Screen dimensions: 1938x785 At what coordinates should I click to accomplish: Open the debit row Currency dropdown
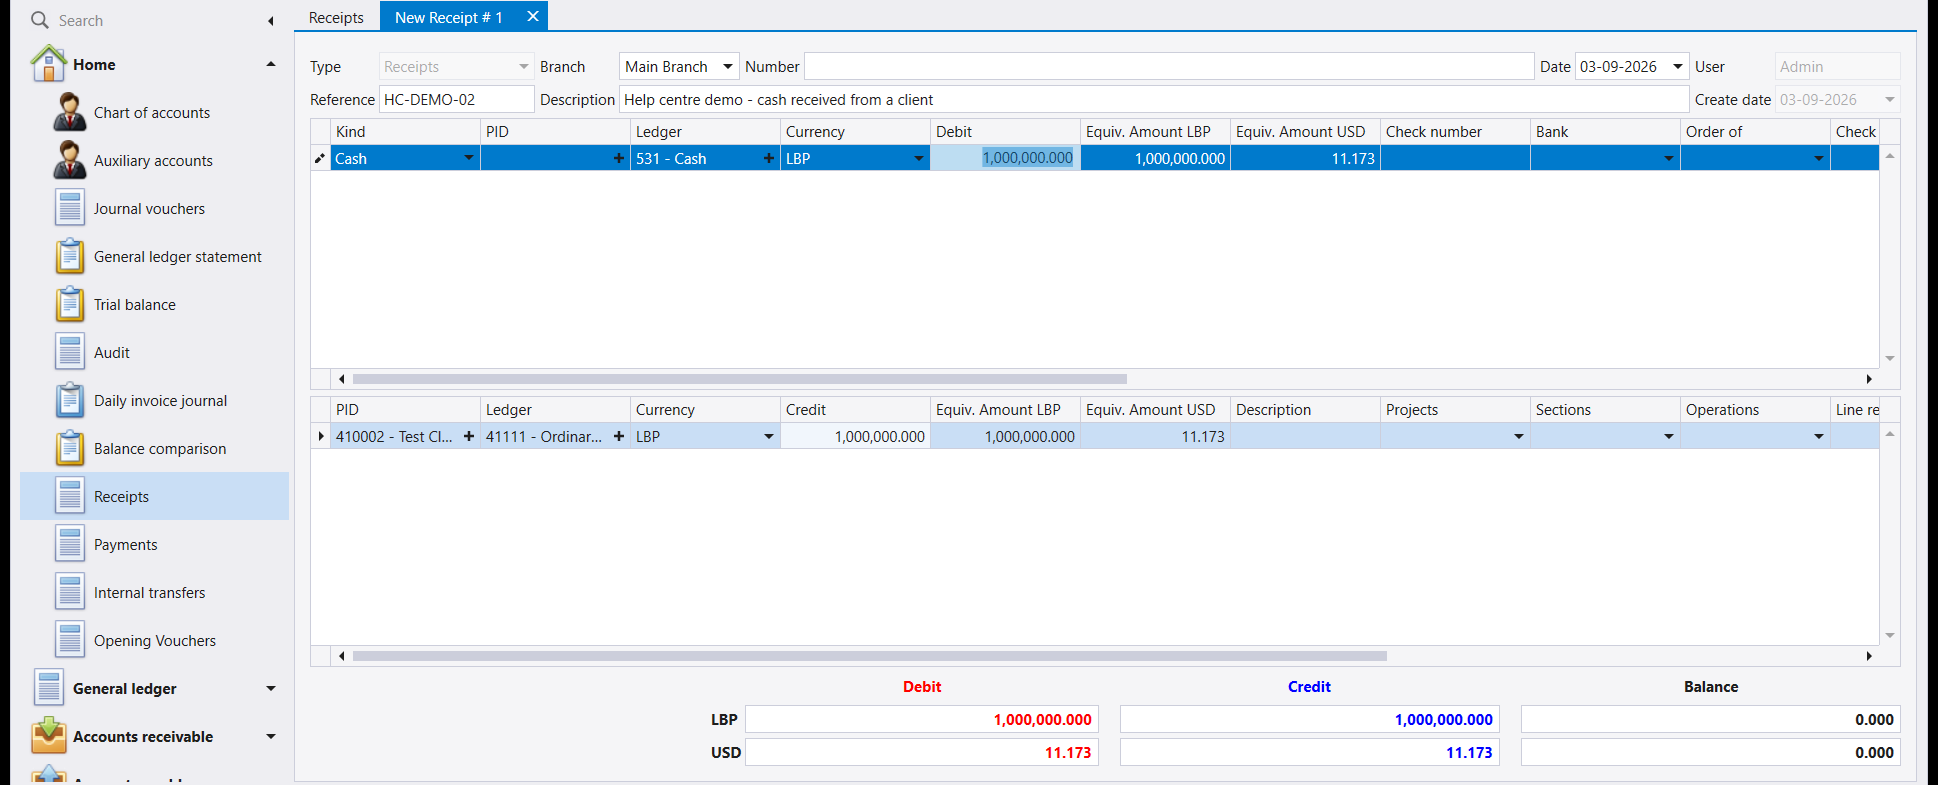[918, 158]
